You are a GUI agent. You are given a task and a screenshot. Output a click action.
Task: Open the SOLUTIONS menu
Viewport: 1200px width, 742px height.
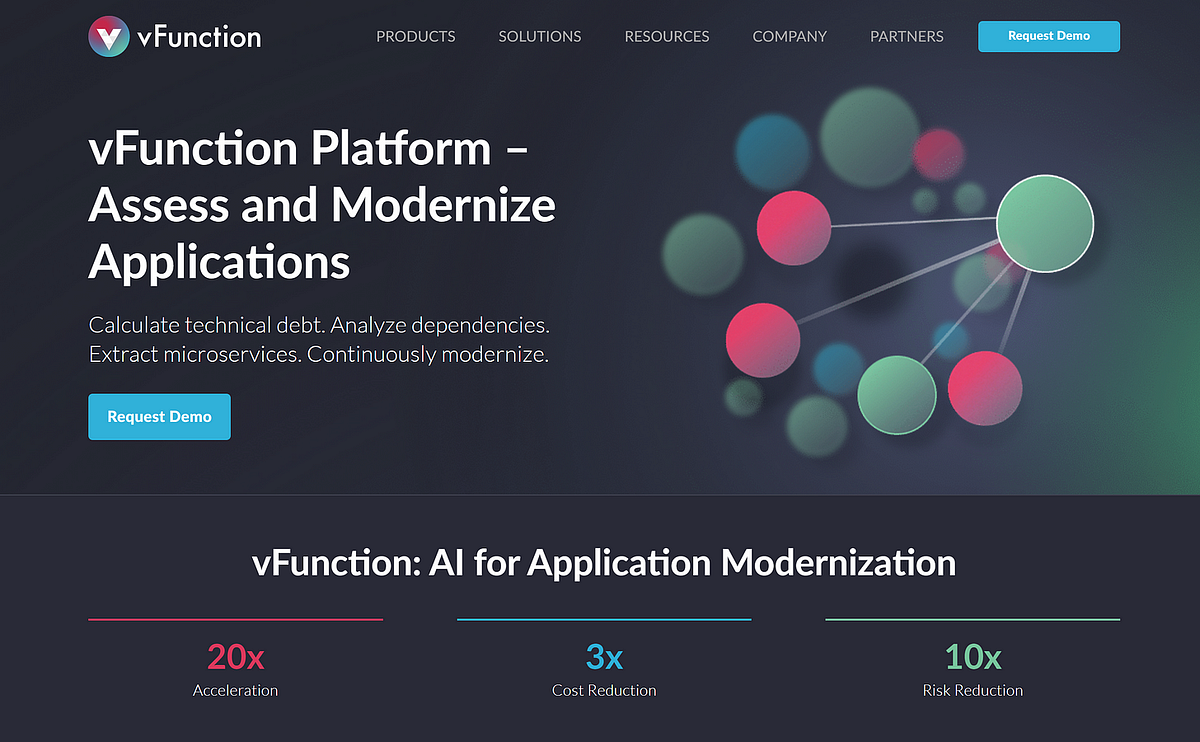539,36
